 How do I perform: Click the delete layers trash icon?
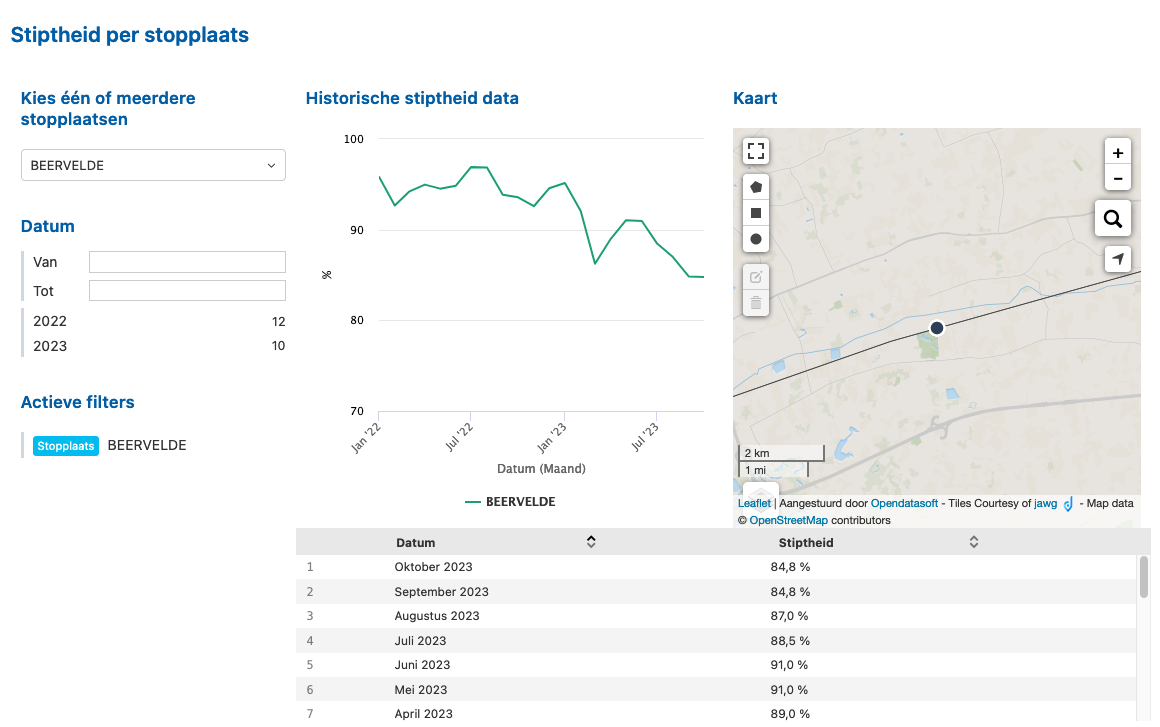(756, 302)
